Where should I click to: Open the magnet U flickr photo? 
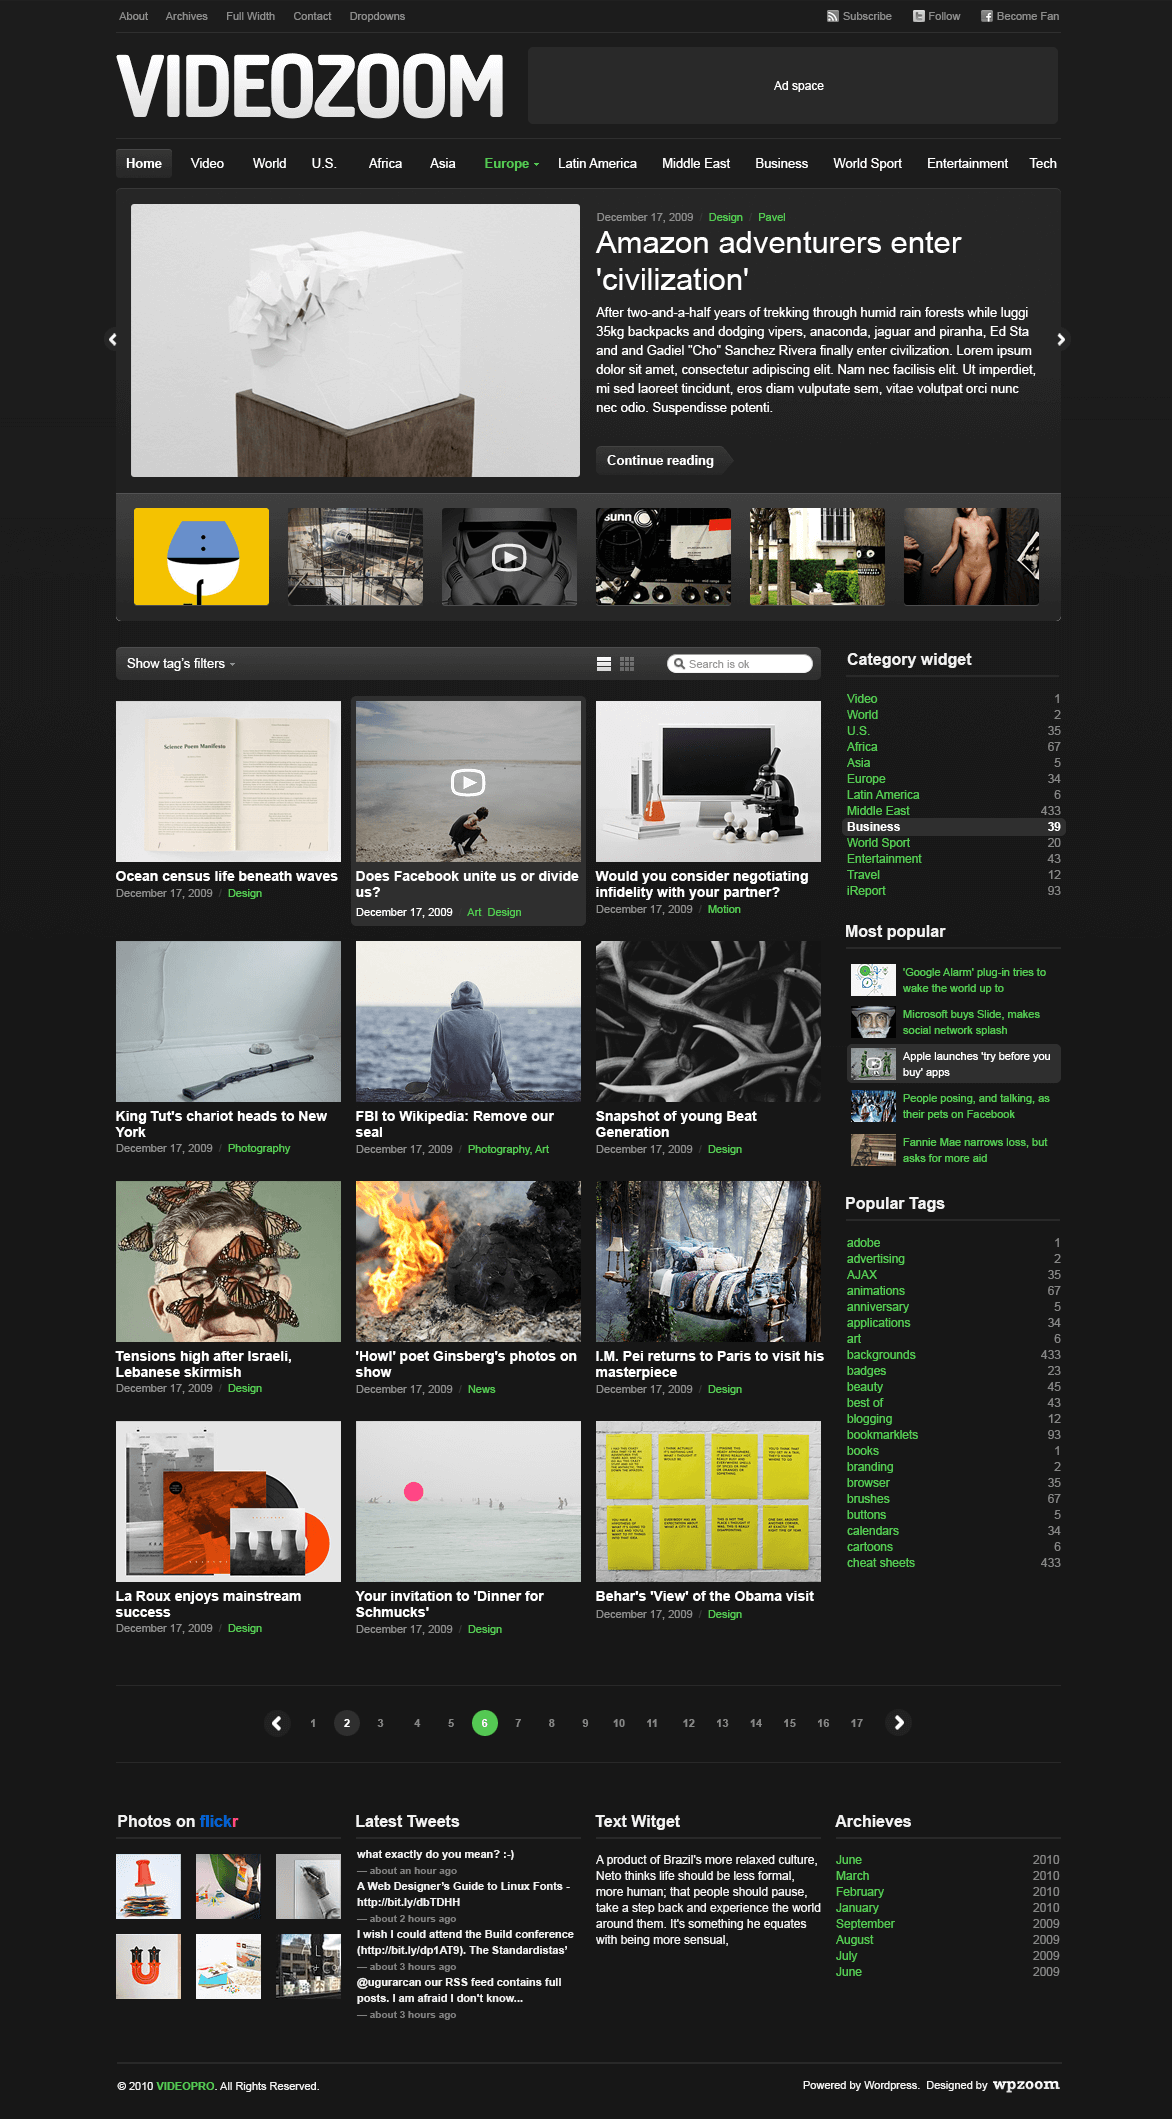pos(149,1967)
